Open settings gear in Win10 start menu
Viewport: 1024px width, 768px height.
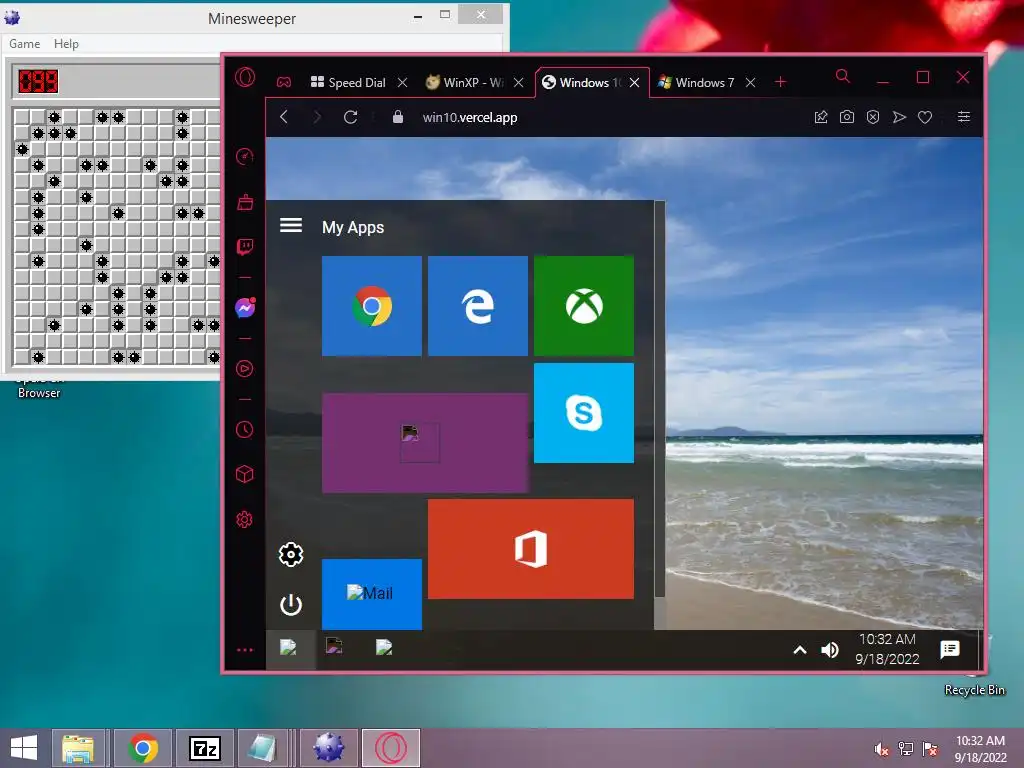[291, 554]
